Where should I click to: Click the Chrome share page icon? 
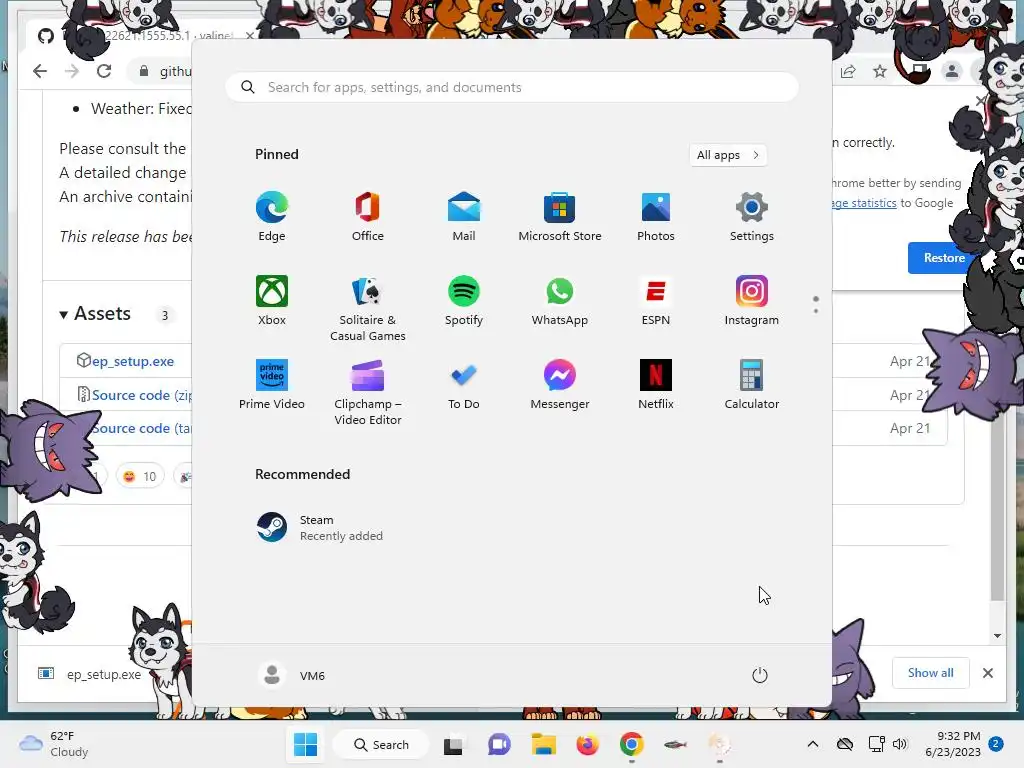click(x=848, y=71)
